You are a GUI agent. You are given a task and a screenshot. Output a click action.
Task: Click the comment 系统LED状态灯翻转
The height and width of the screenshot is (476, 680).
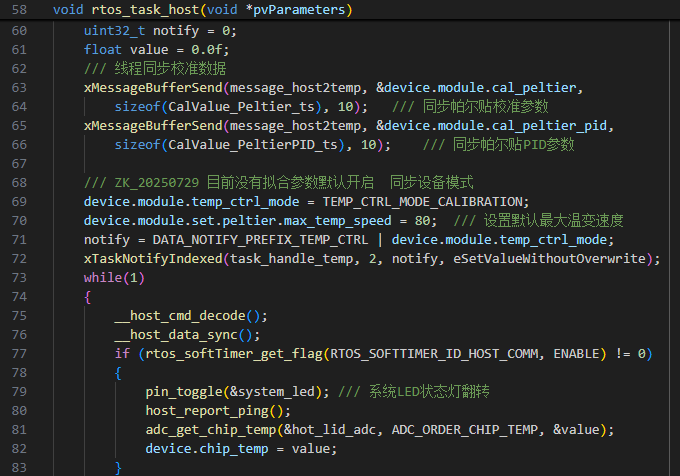tap(429, 392)
